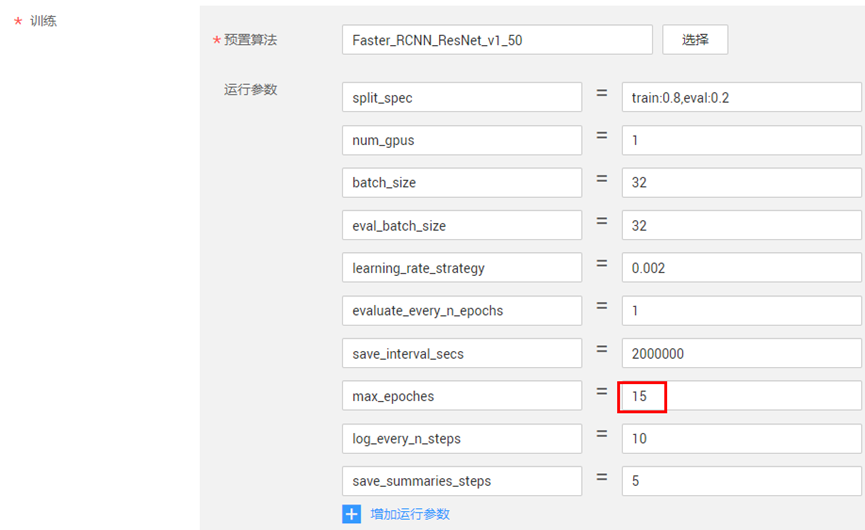This screenshot has width=865, height=530.
Task: Select the max_epoches parameter name field
Action: coord(461,396)
